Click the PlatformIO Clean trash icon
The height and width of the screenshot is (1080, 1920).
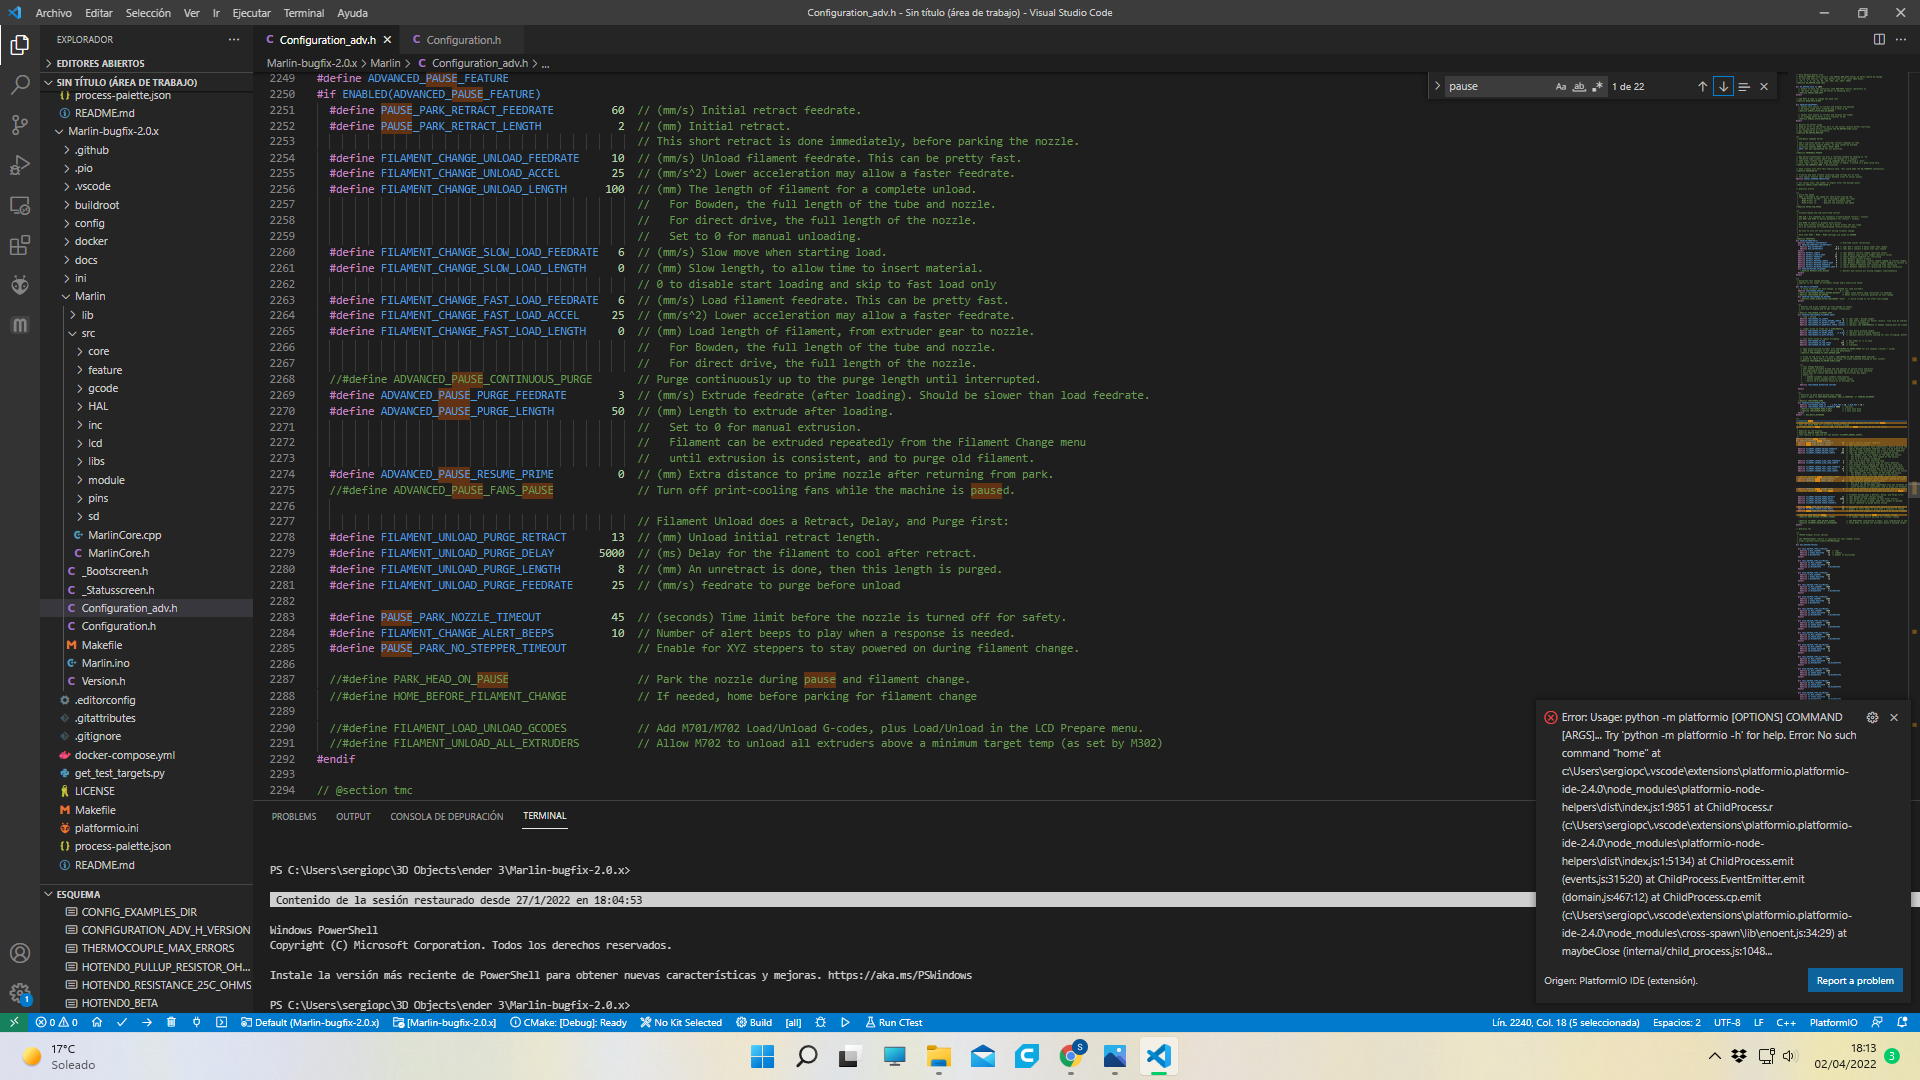click(171, 1022)
